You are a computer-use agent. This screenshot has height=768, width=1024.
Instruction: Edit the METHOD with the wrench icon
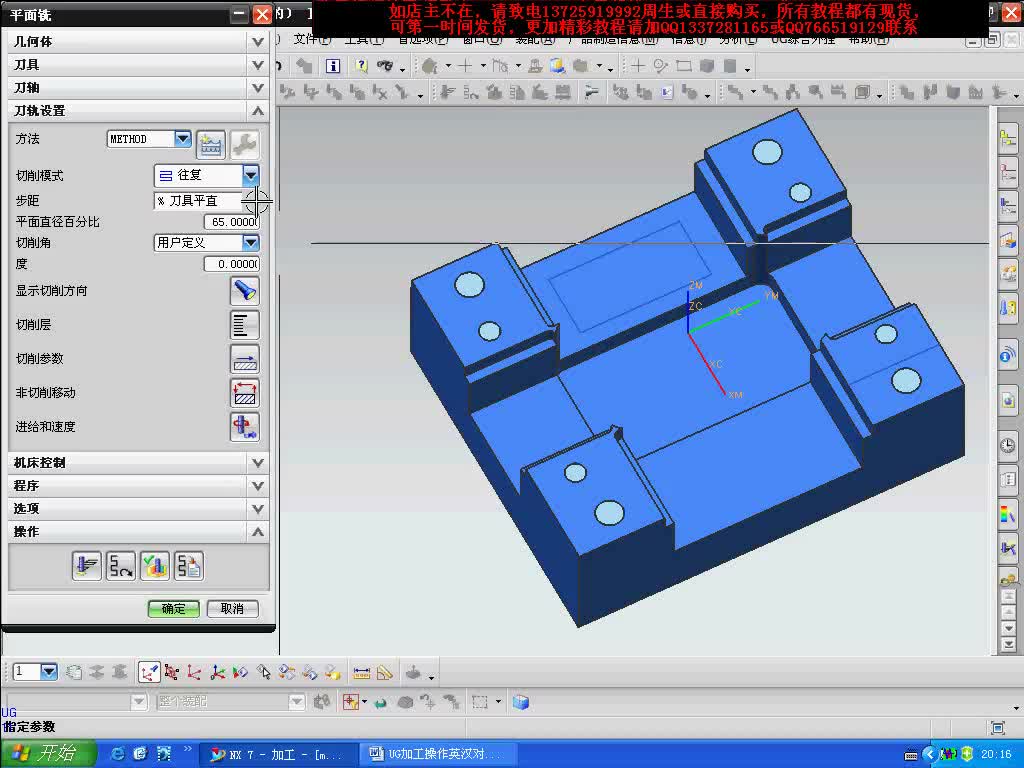[x=244, y=144]
